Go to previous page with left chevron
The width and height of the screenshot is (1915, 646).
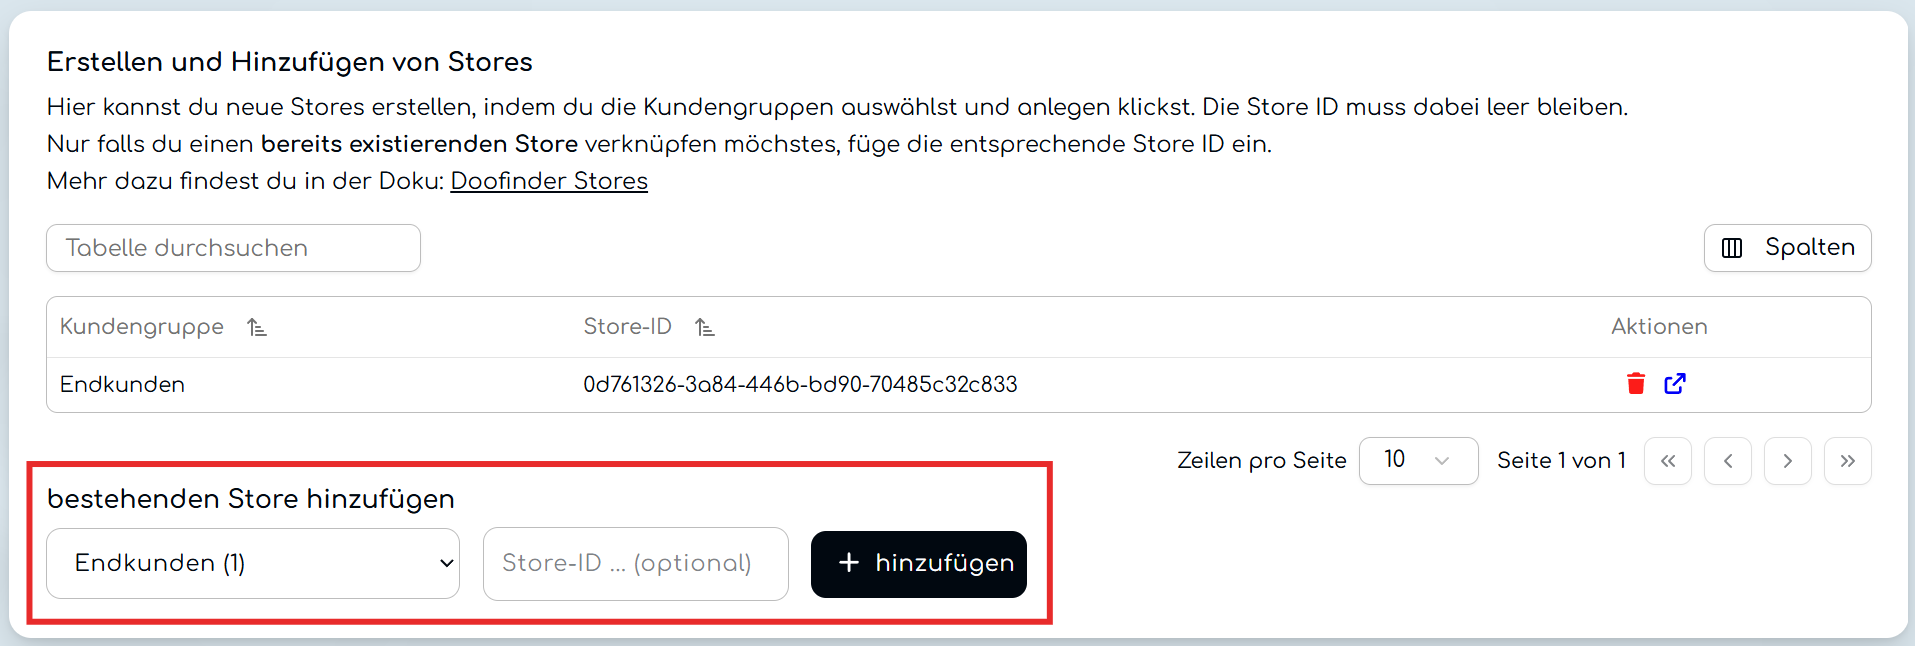pos(1728,461)
